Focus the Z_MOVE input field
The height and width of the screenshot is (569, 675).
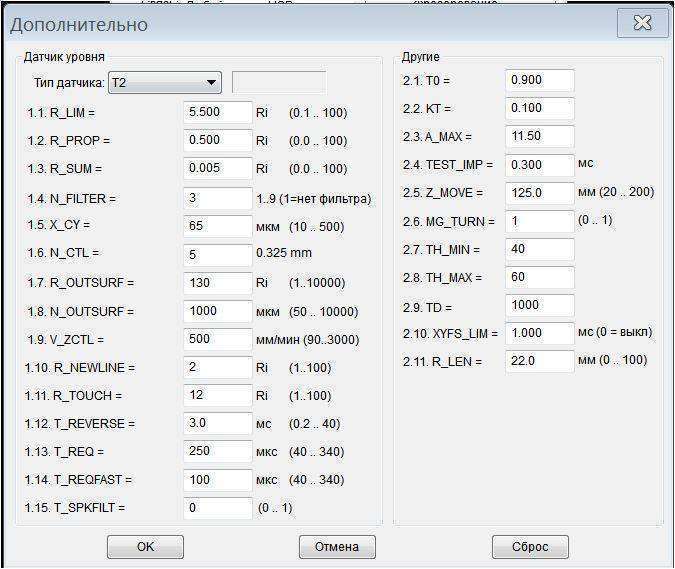pos(540,192)
